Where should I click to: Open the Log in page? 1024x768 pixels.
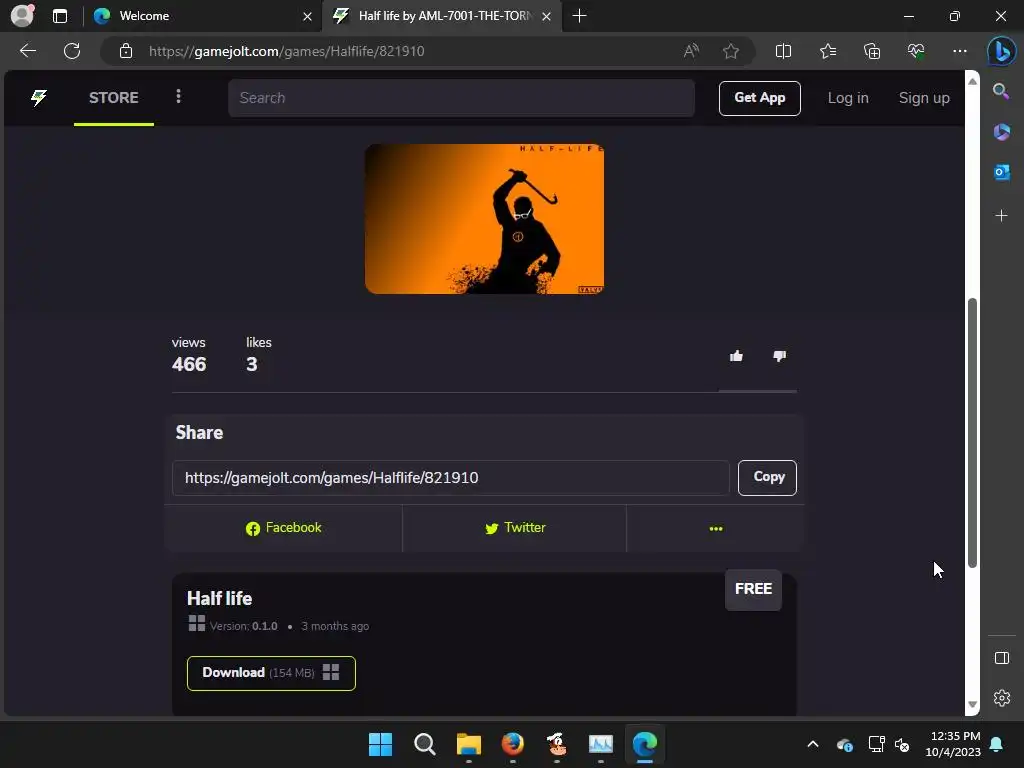pos(848,98)
